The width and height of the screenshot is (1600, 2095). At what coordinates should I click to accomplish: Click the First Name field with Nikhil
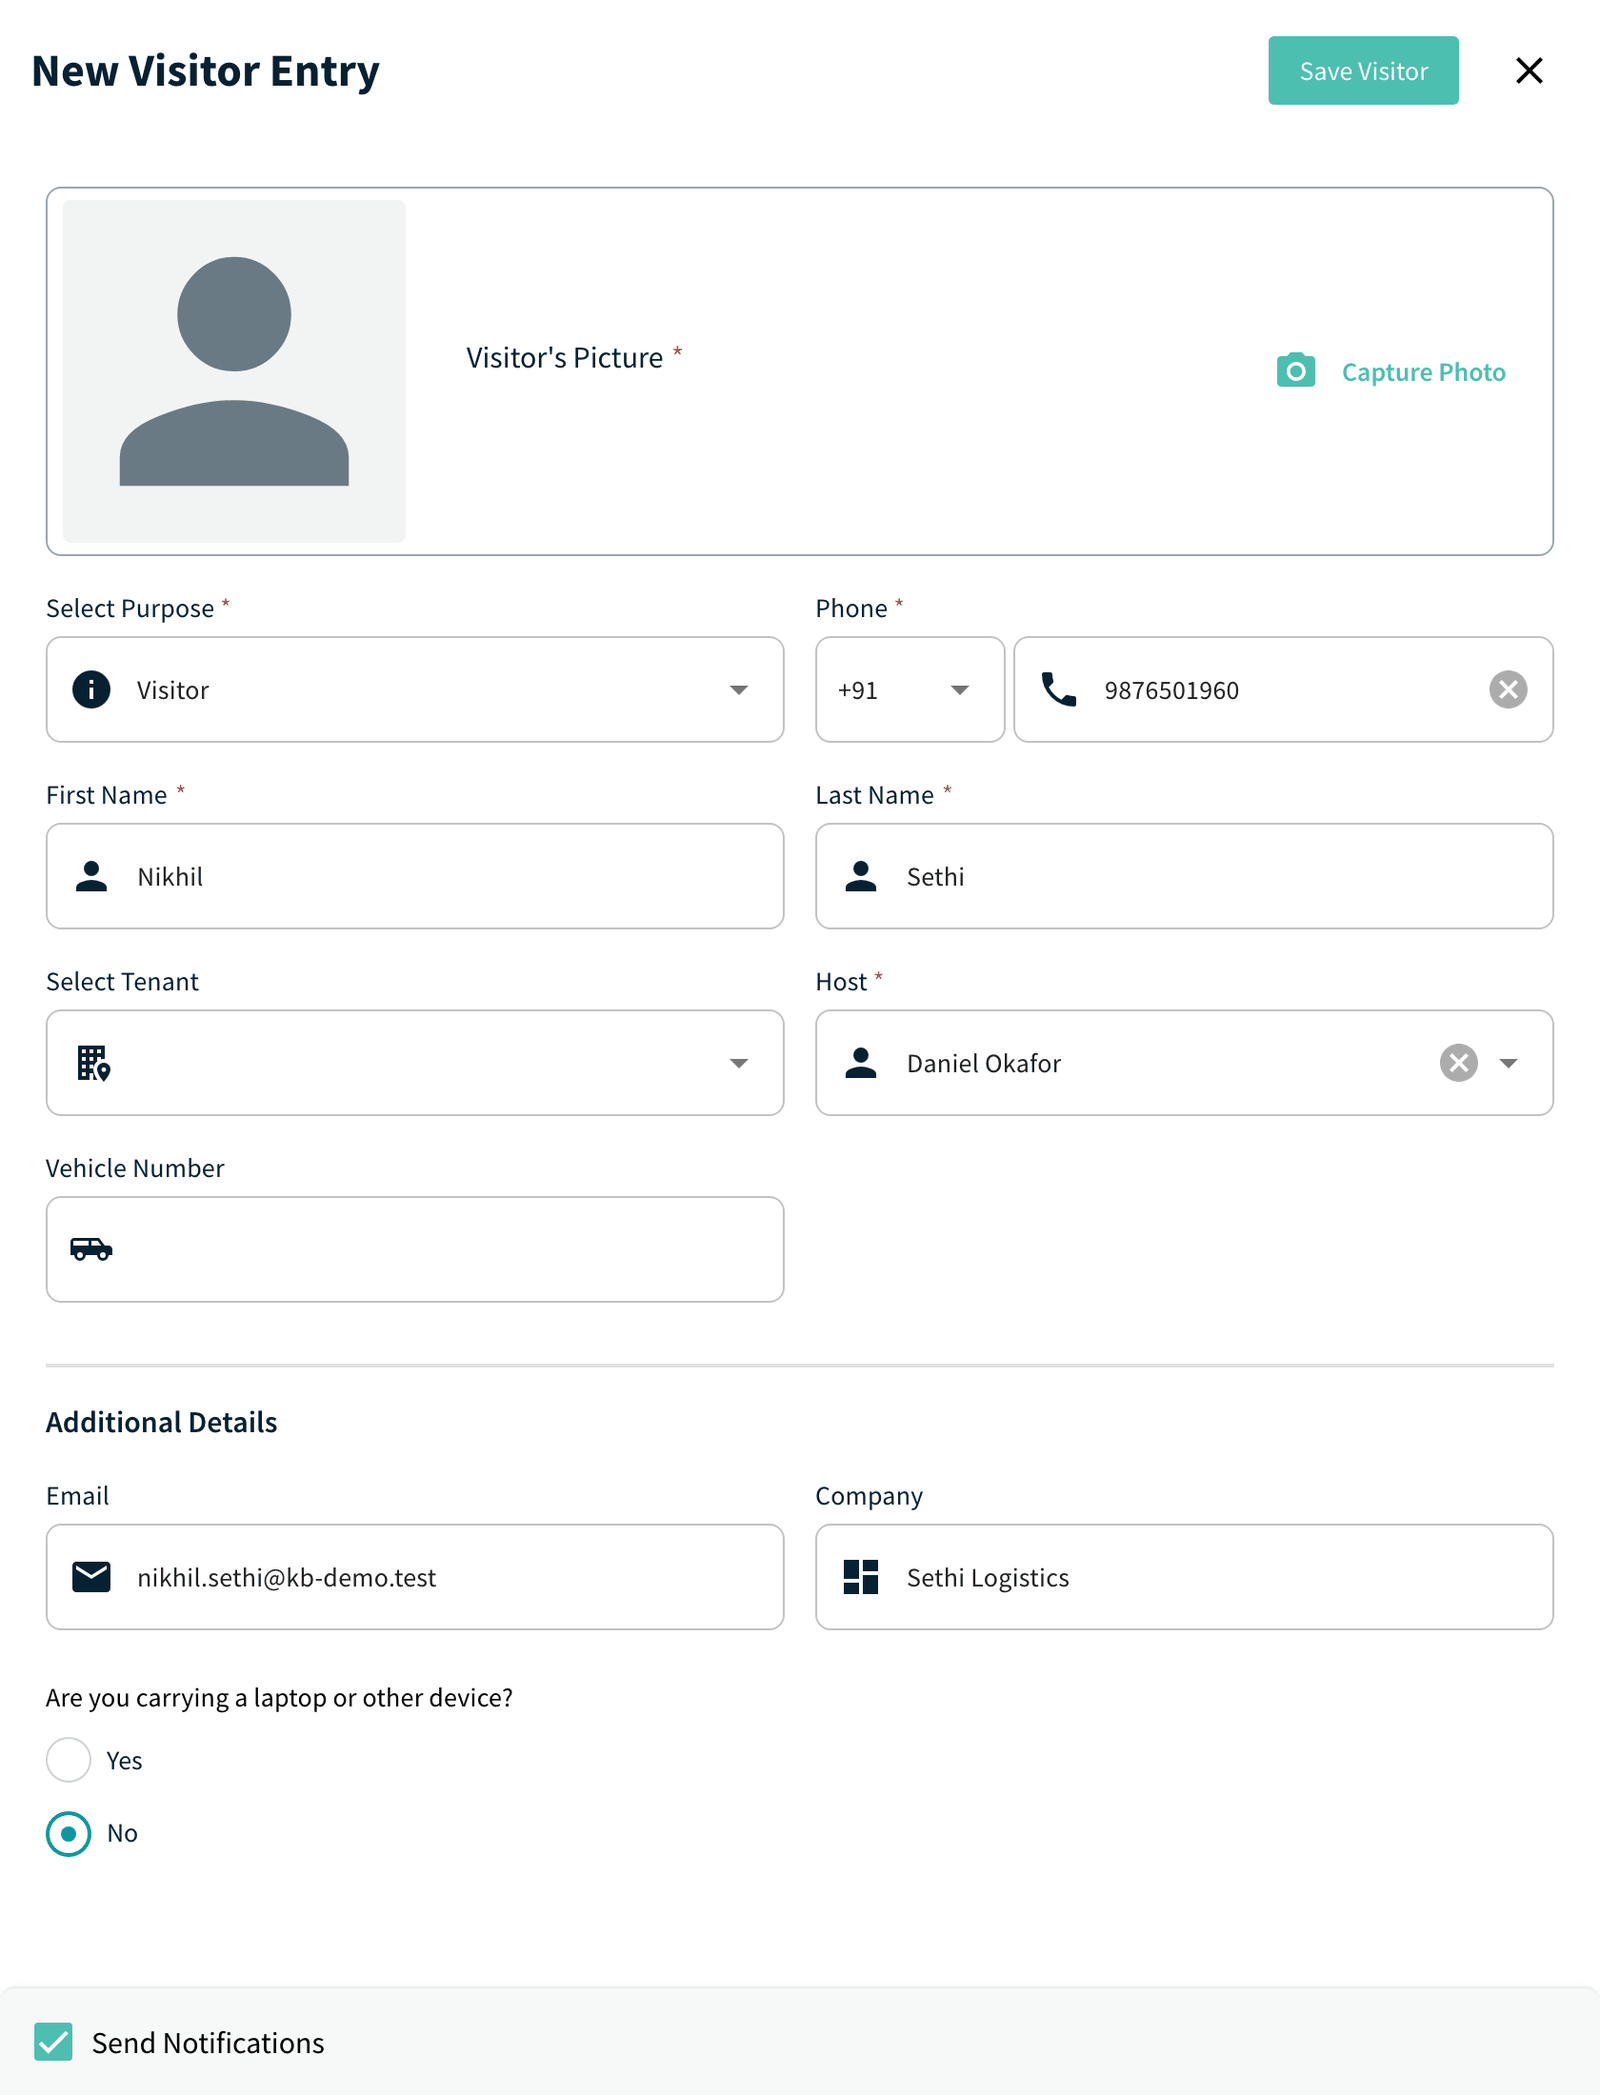pos(415,876)
